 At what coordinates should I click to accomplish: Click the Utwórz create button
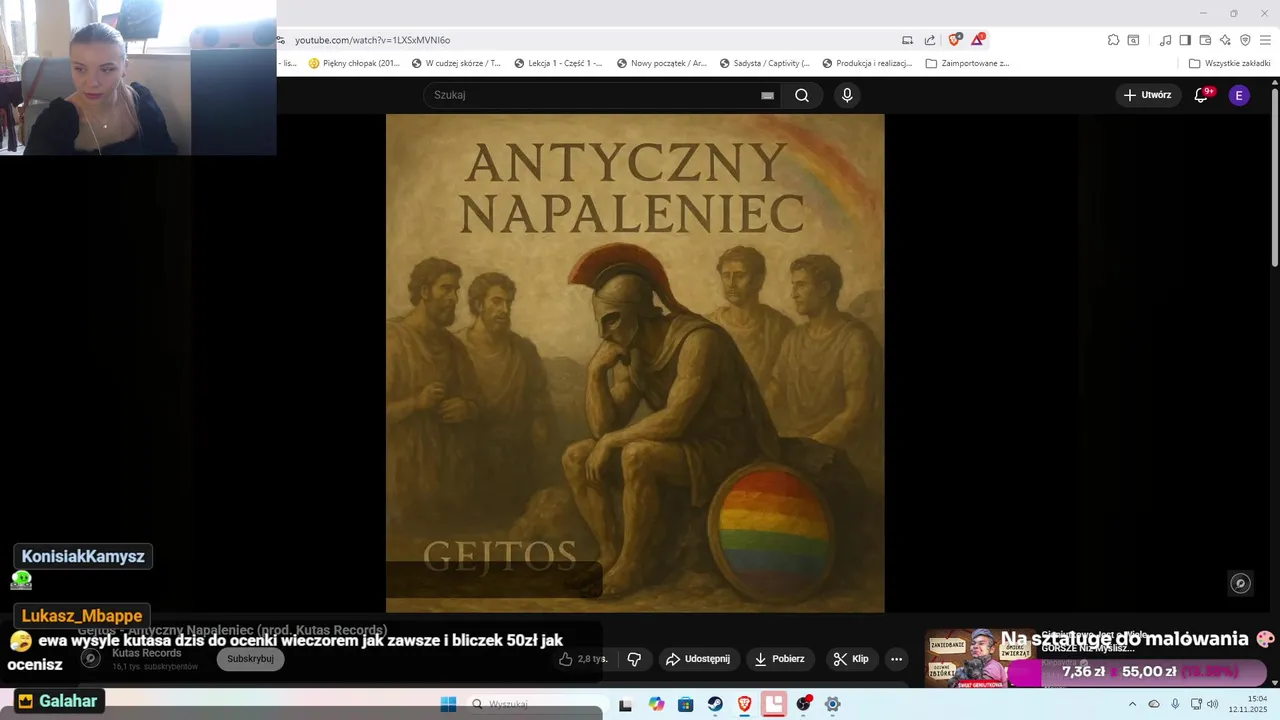pos(1147,95)
